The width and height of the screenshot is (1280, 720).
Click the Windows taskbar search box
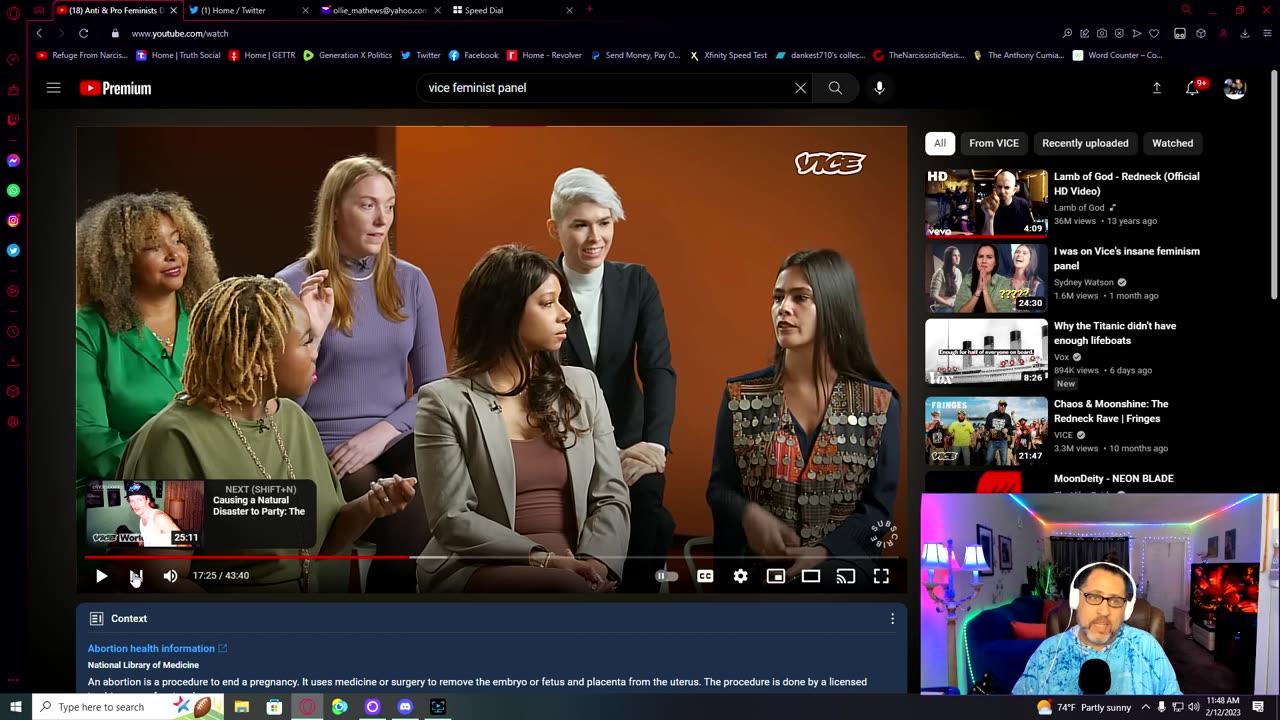(x=130, y=707)
